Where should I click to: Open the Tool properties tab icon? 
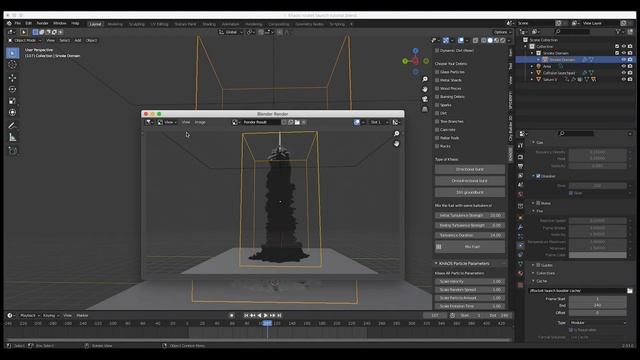(x=520, y=146)
